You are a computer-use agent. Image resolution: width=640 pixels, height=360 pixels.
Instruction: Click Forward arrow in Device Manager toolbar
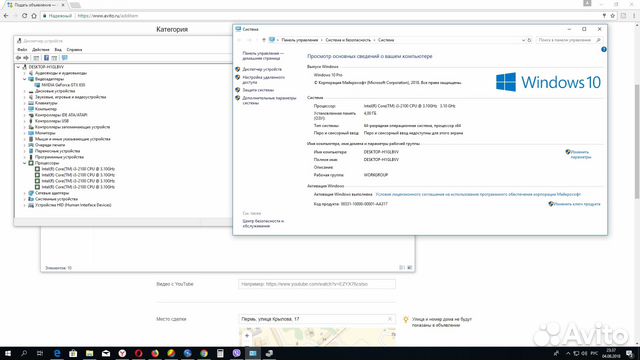pos(26,58)
